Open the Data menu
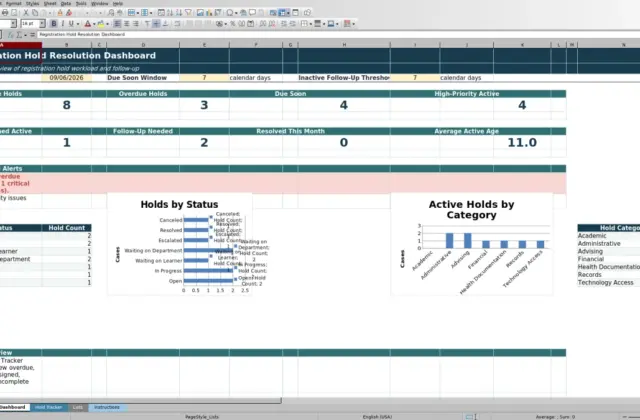Screen dimensions: 640x420 pyautogui.click(x=66, y=3)
